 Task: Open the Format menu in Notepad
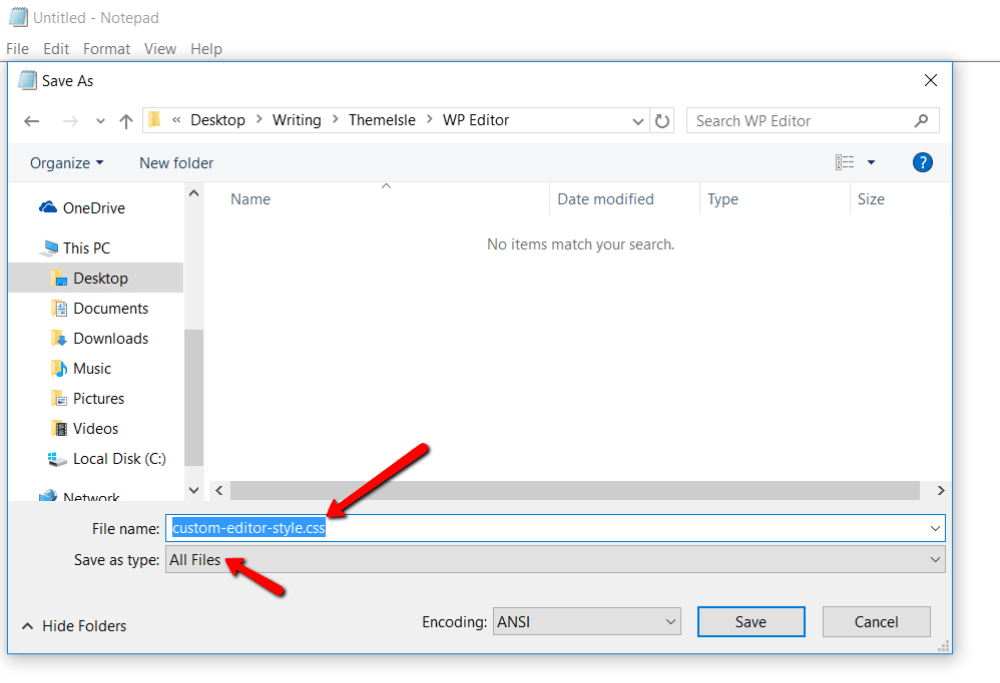coord(106,48)
